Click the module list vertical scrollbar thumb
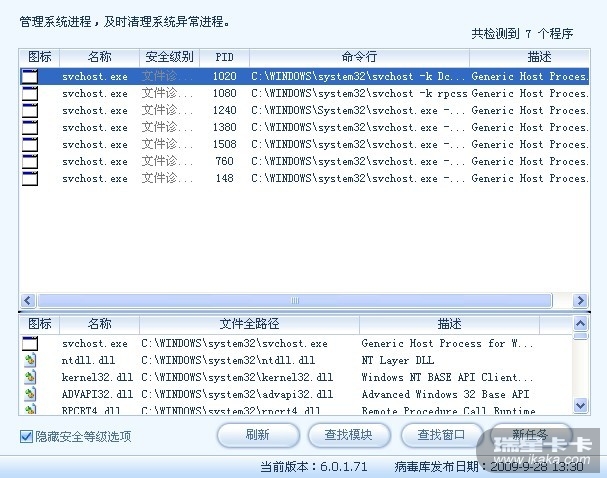Image resolution: width=607 pixels, height=478 pixels. pyautogui.click(x=580, y=336)
